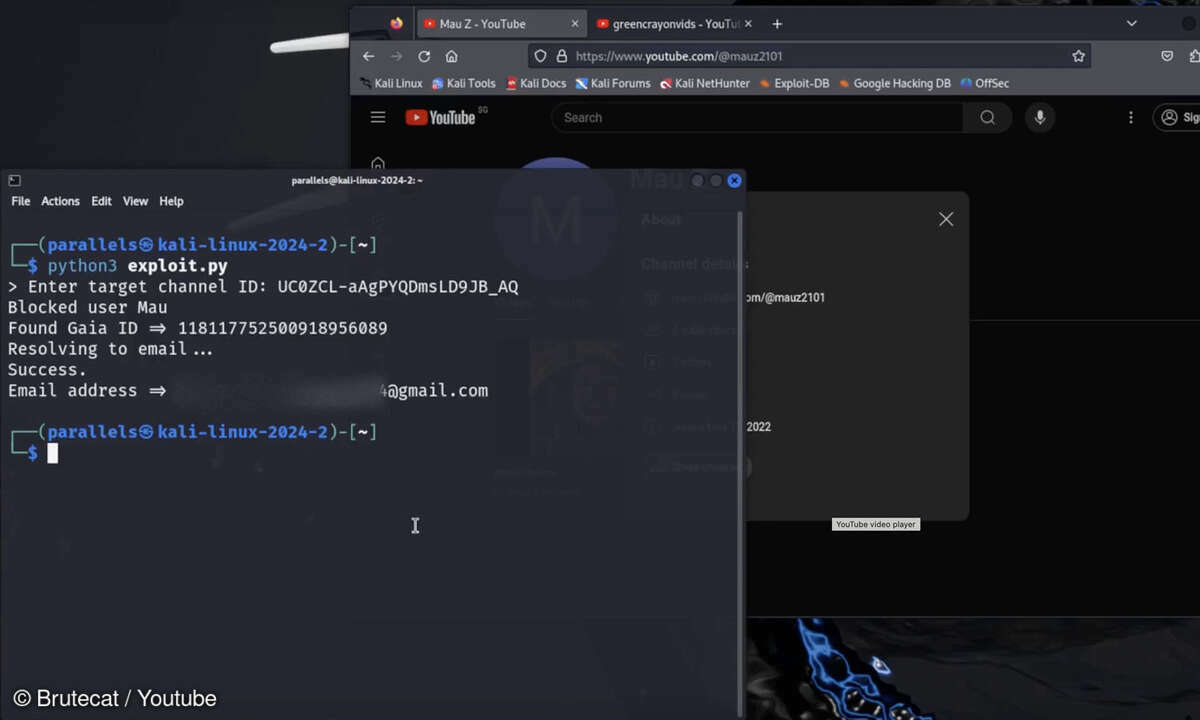Viewport: 1200px width, 720px height.
Task: Click the 'Success.' output line
Action: (x=47, y=370)
